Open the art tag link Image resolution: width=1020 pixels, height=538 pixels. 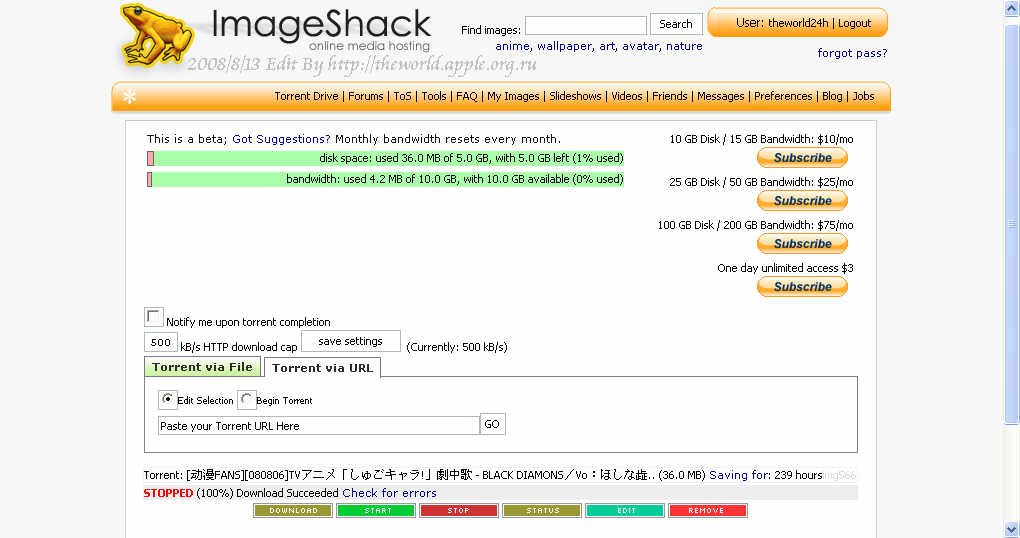click(607, 46)
